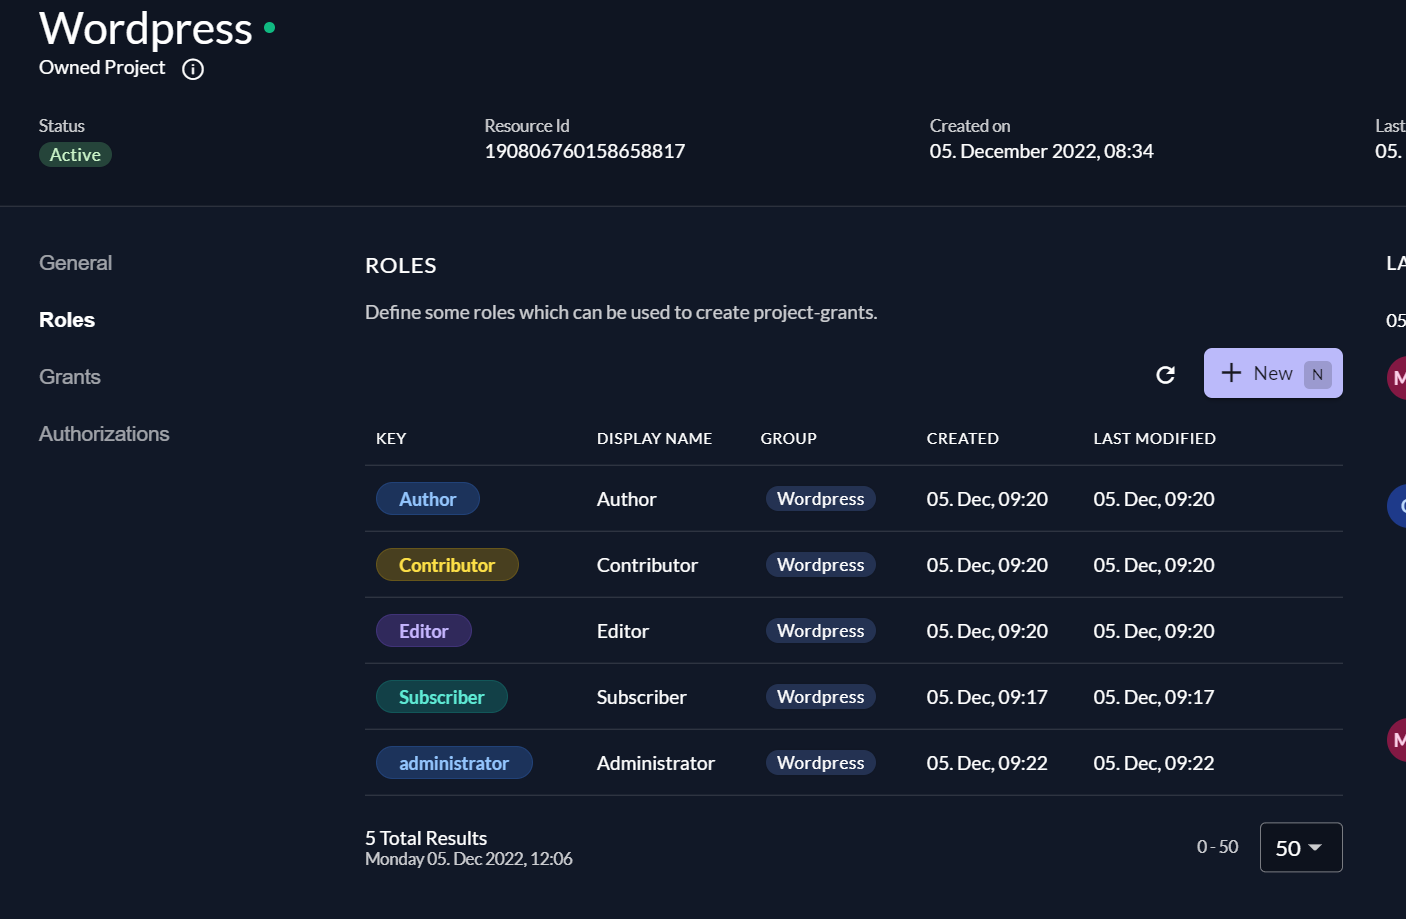Click the info icon beside Owned Project

tap(193, 69)
